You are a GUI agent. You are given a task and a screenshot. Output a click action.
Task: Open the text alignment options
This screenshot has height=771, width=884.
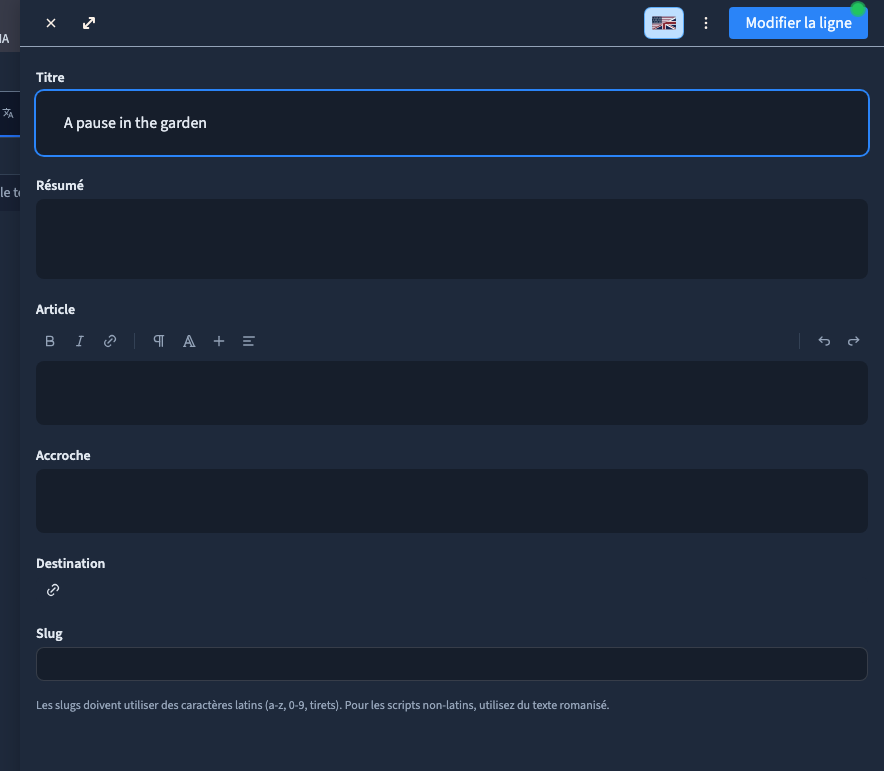tap(249, 341)
